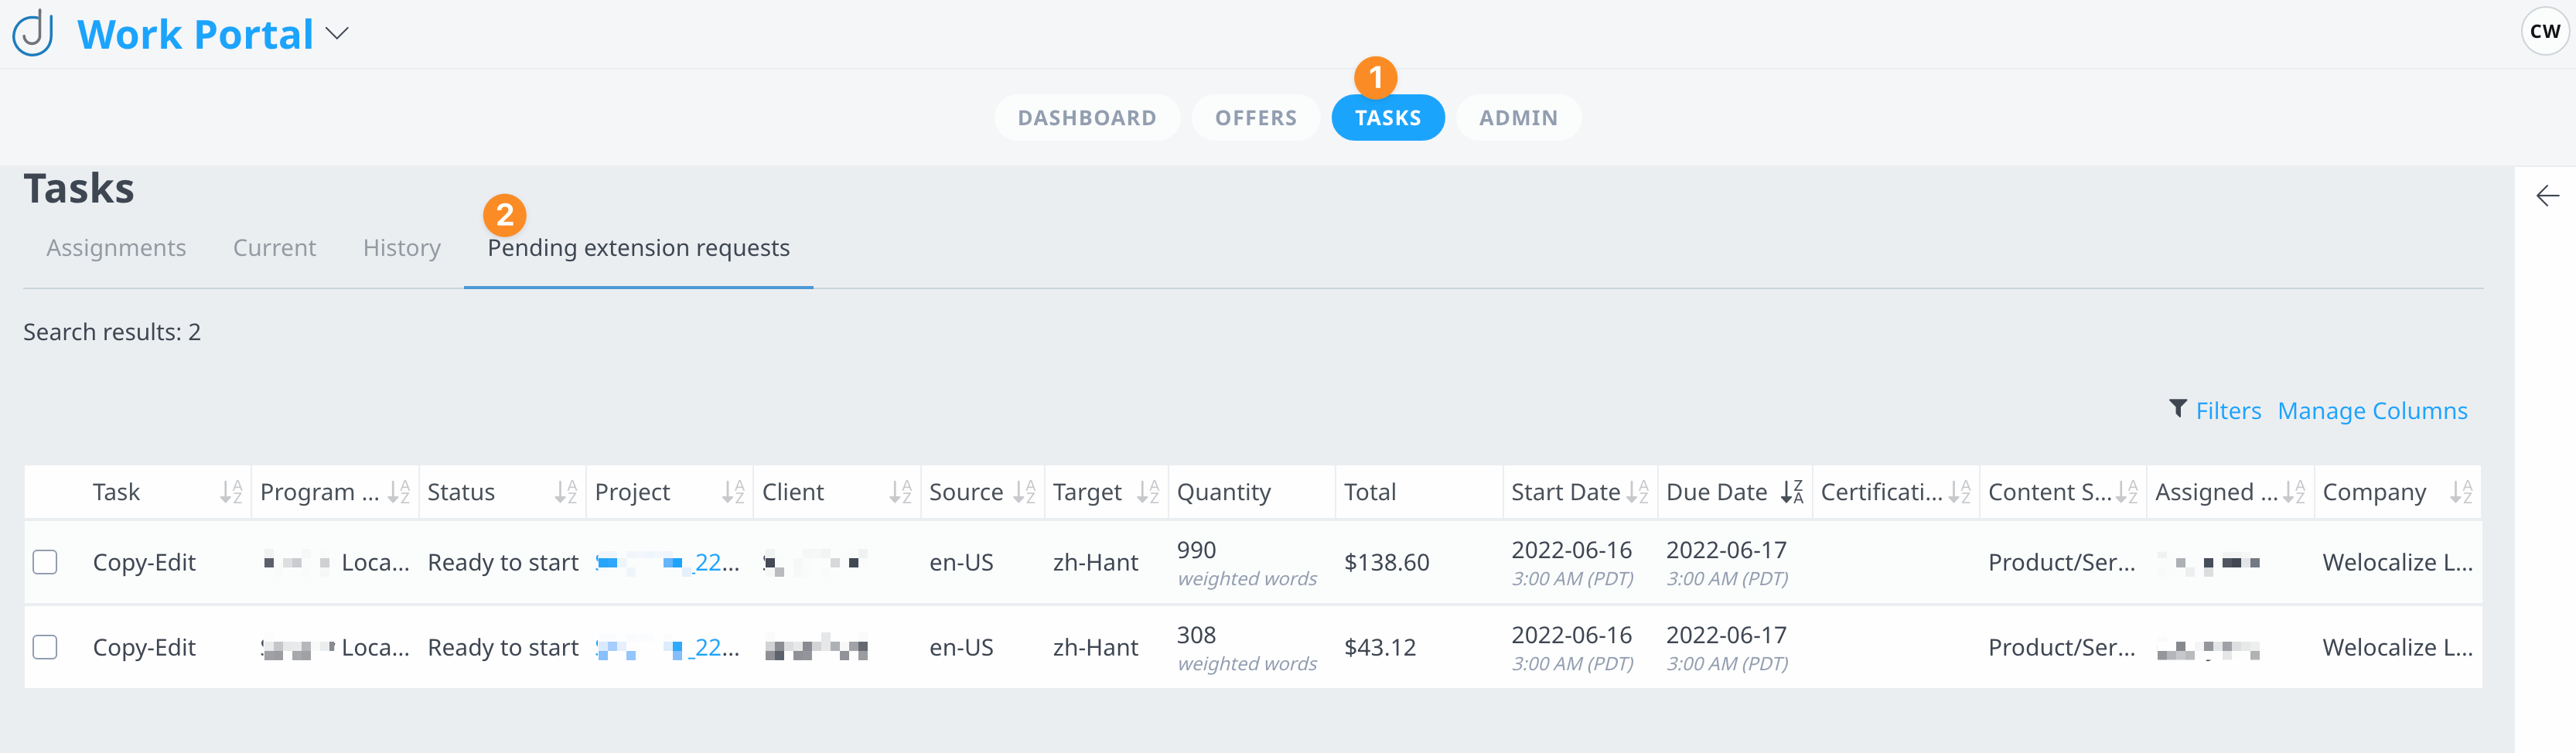Sort by the Task column sort icon
The height and width of the screenshot is (753, 2576).
(x=231, y=492)
